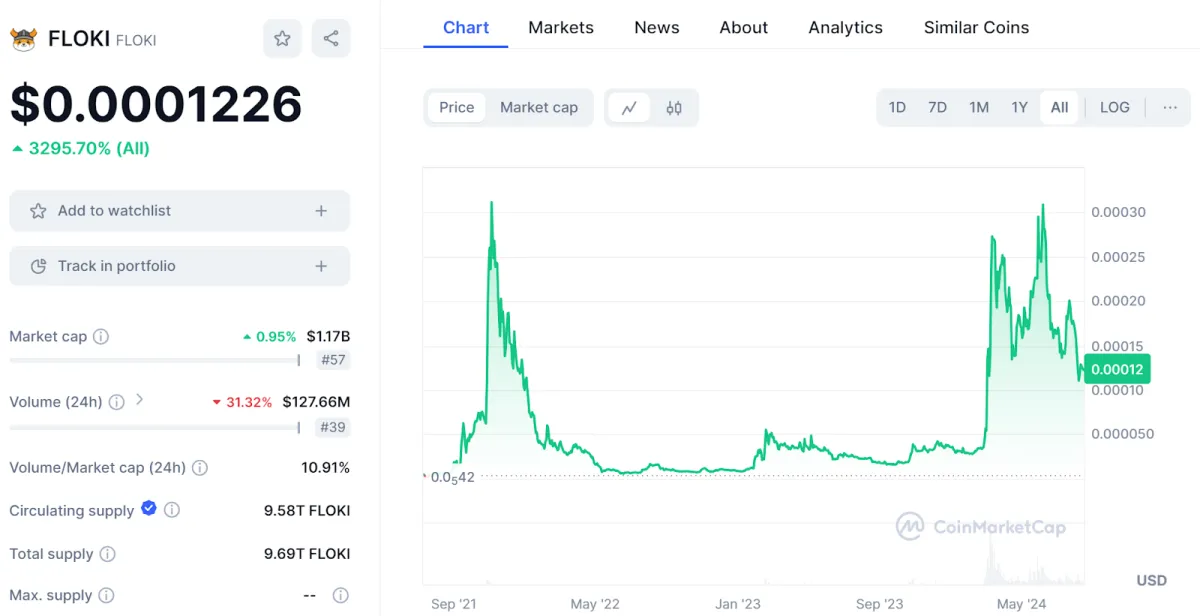1200x616 pixels.
Task: Click the Market cap rank progress bar
Action: [x=155, y=360]
